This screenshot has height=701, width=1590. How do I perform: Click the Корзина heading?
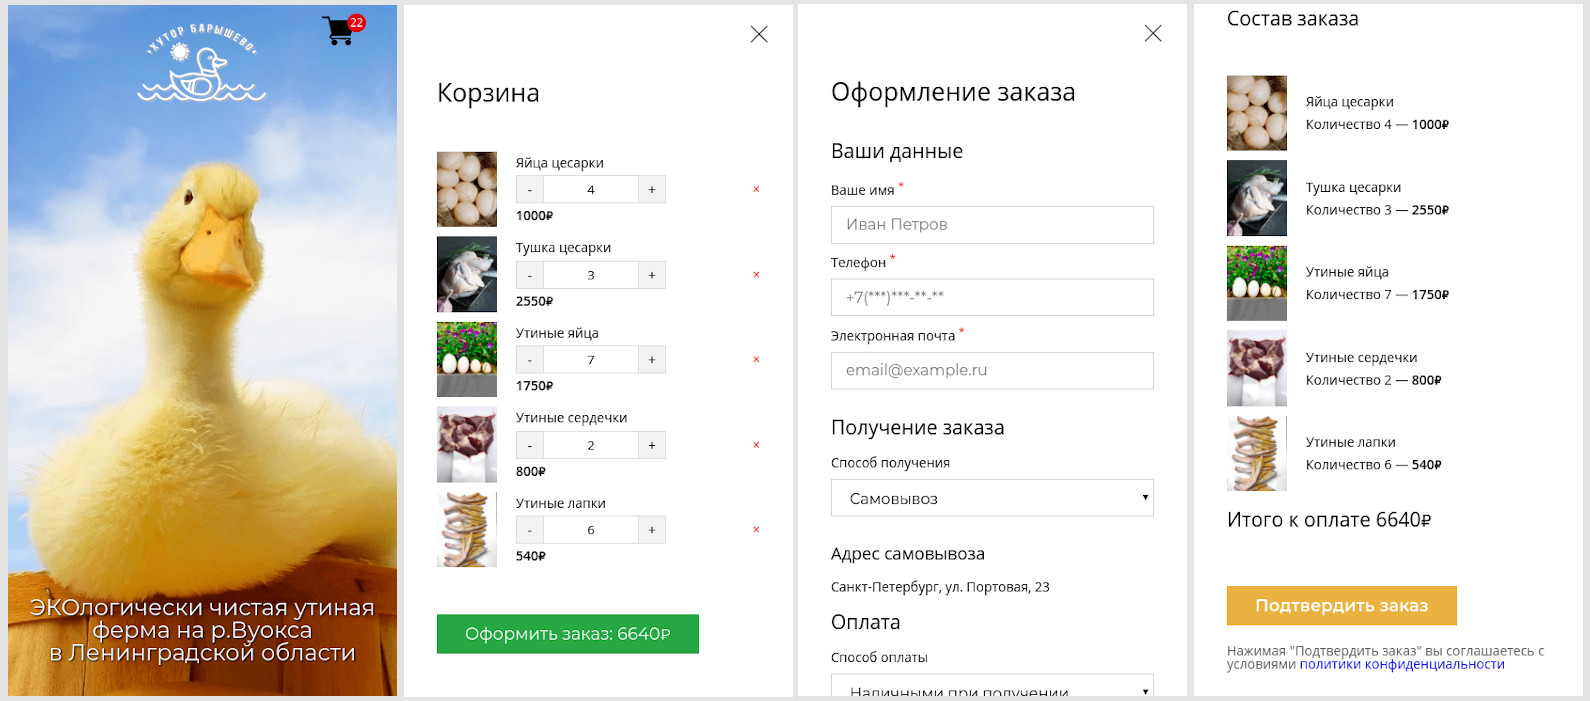point(488,93)
